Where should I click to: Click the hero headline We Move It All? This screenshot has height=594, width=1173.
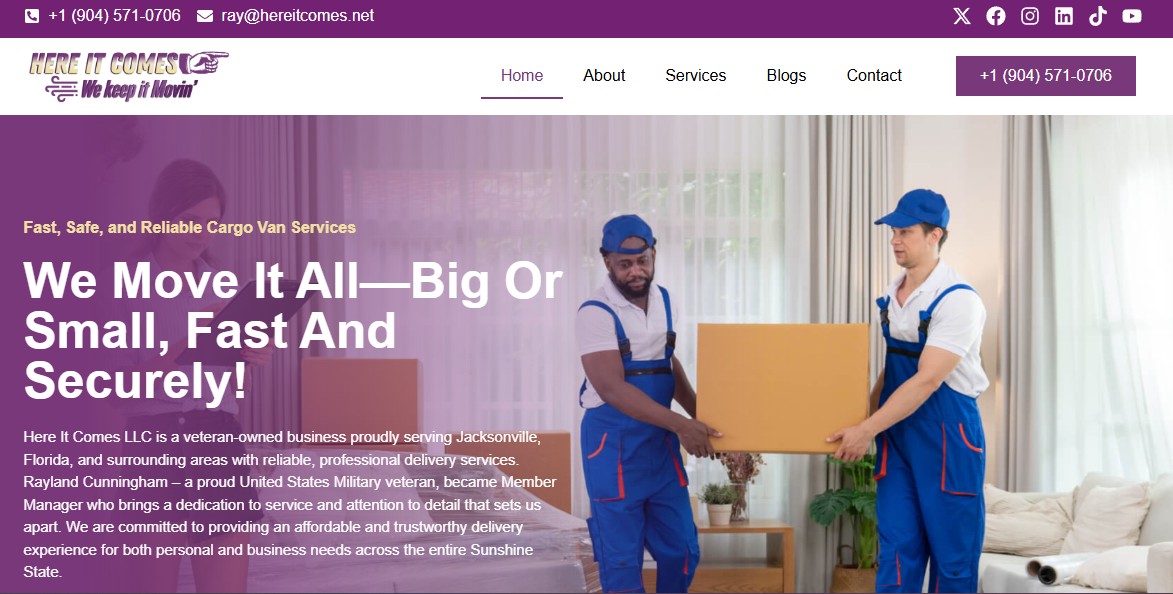coord(293,331)
